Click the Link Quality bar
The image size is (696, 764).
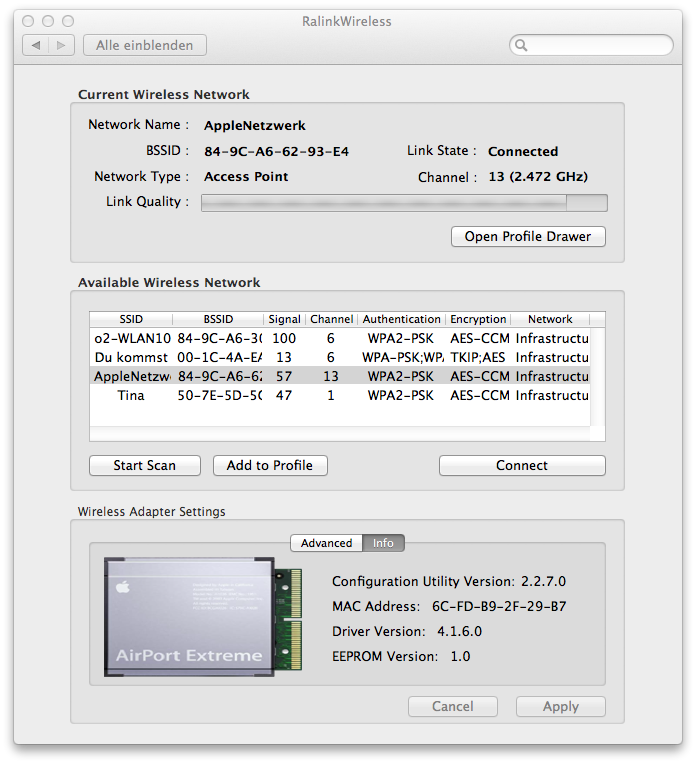(403, 203)
